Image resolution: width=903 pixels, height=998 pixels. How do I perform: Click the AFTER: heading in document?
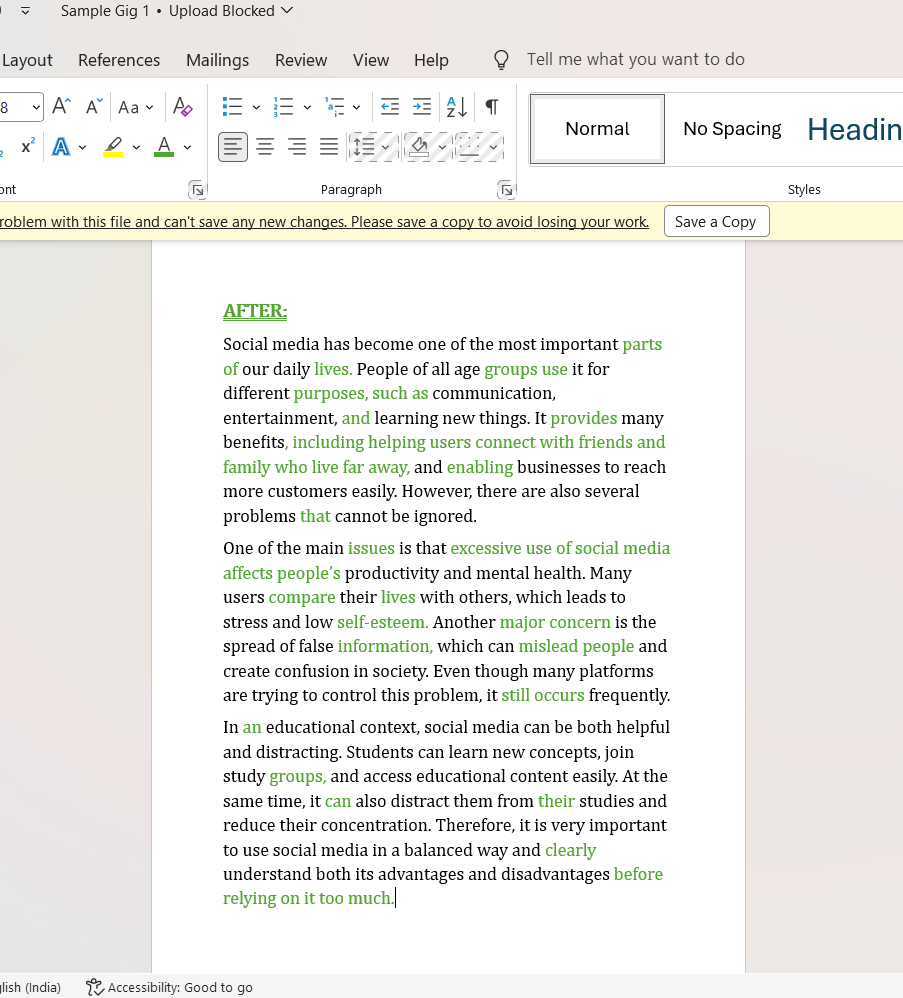255,311
